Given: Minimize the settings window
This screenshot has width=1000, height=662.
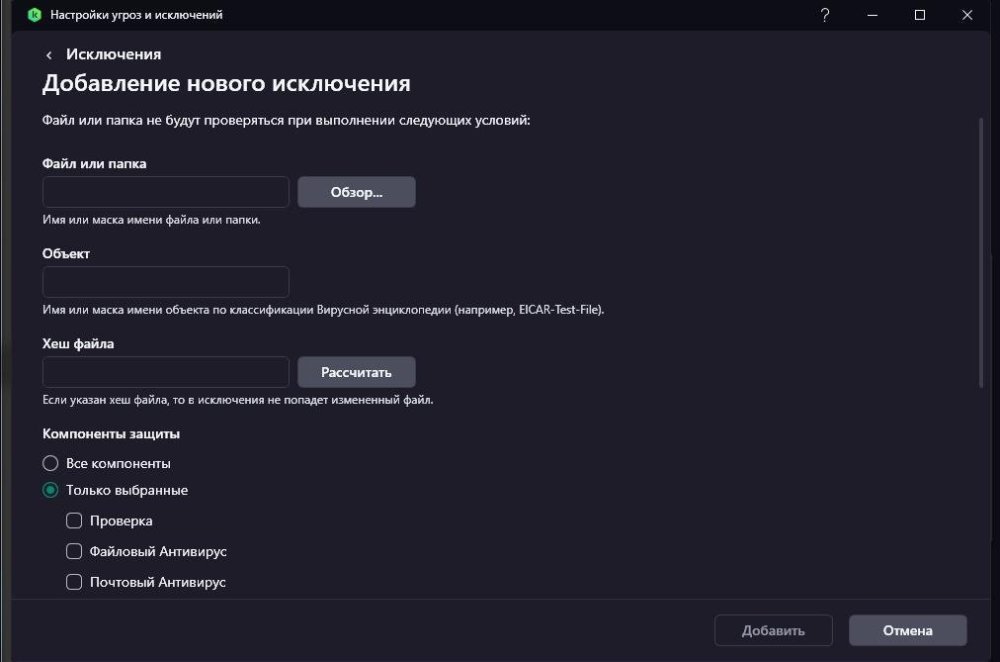Looking at the screenshot, I should point(872,15).
